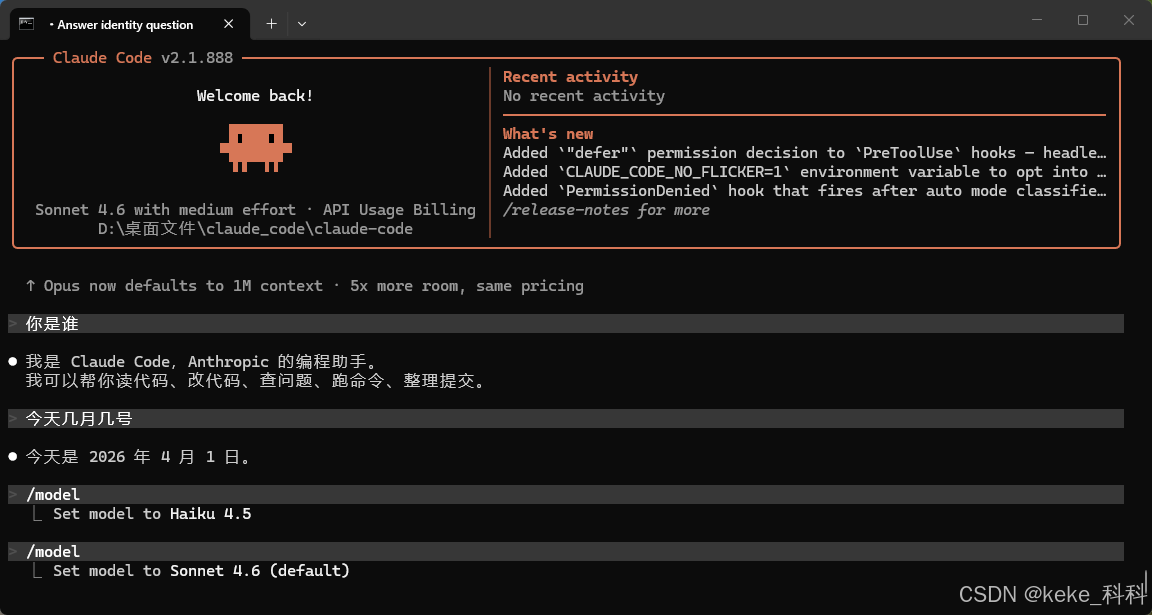Maximize the terminal window
Viewport: 1152px width, 615px height.
point(1083,21)
